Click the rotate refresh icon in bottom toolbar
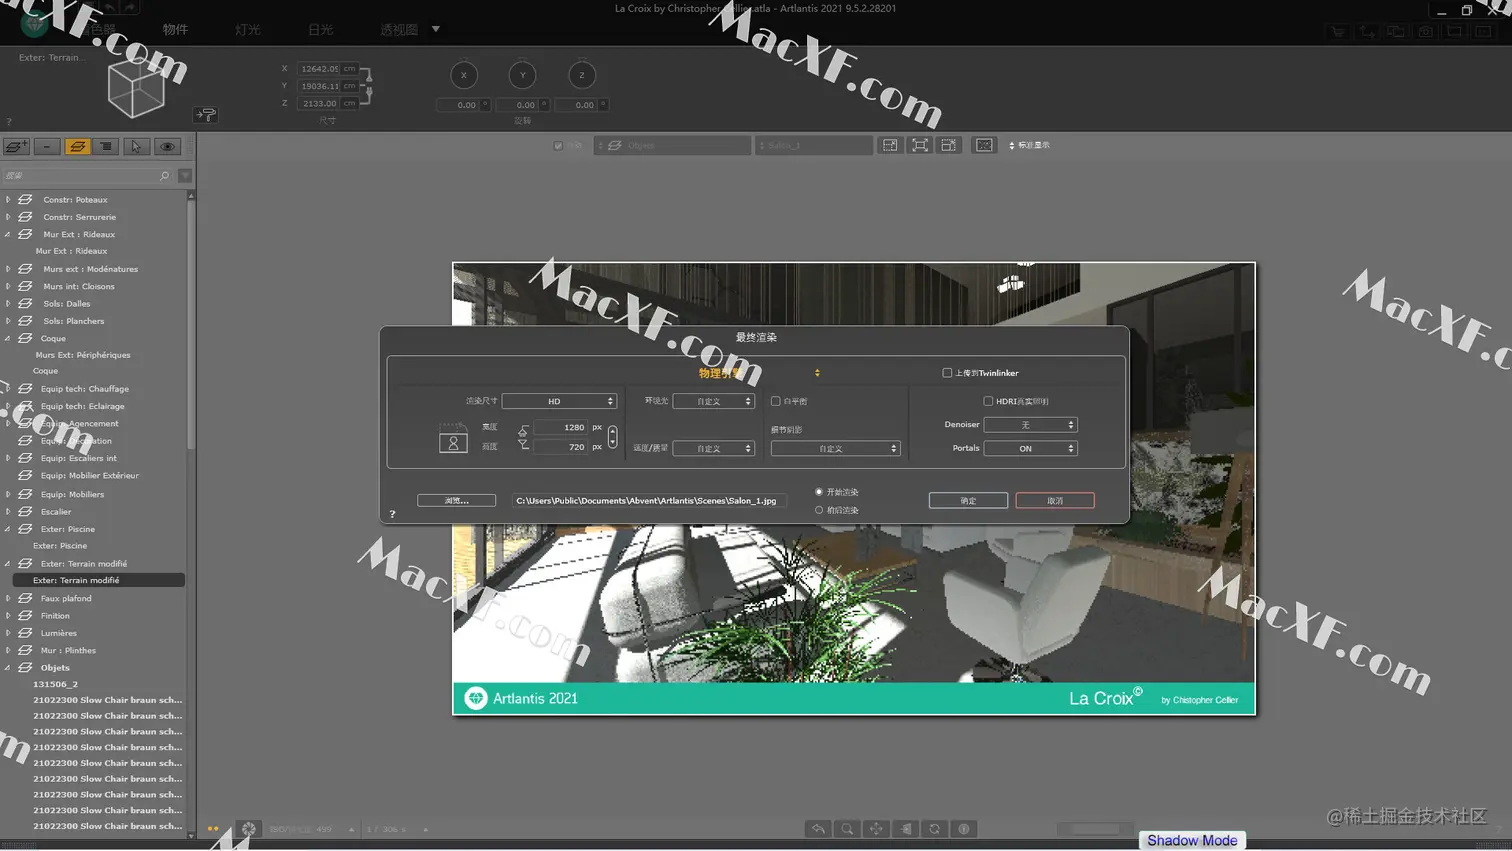 pyautogui.click(x=934, y=829)
